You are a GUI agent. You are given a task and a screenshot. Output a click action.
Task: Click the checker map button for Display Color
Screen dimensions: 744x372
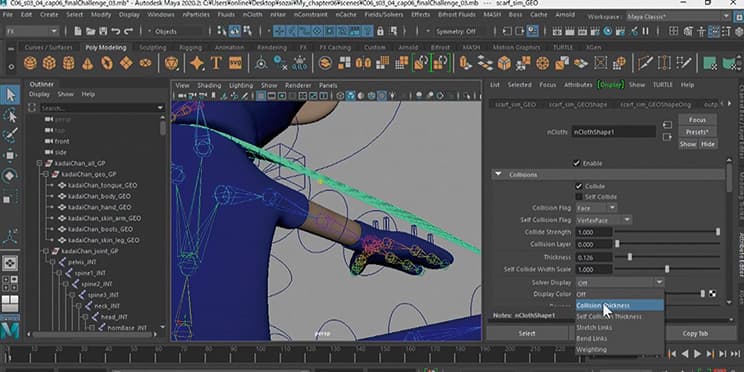712,294
